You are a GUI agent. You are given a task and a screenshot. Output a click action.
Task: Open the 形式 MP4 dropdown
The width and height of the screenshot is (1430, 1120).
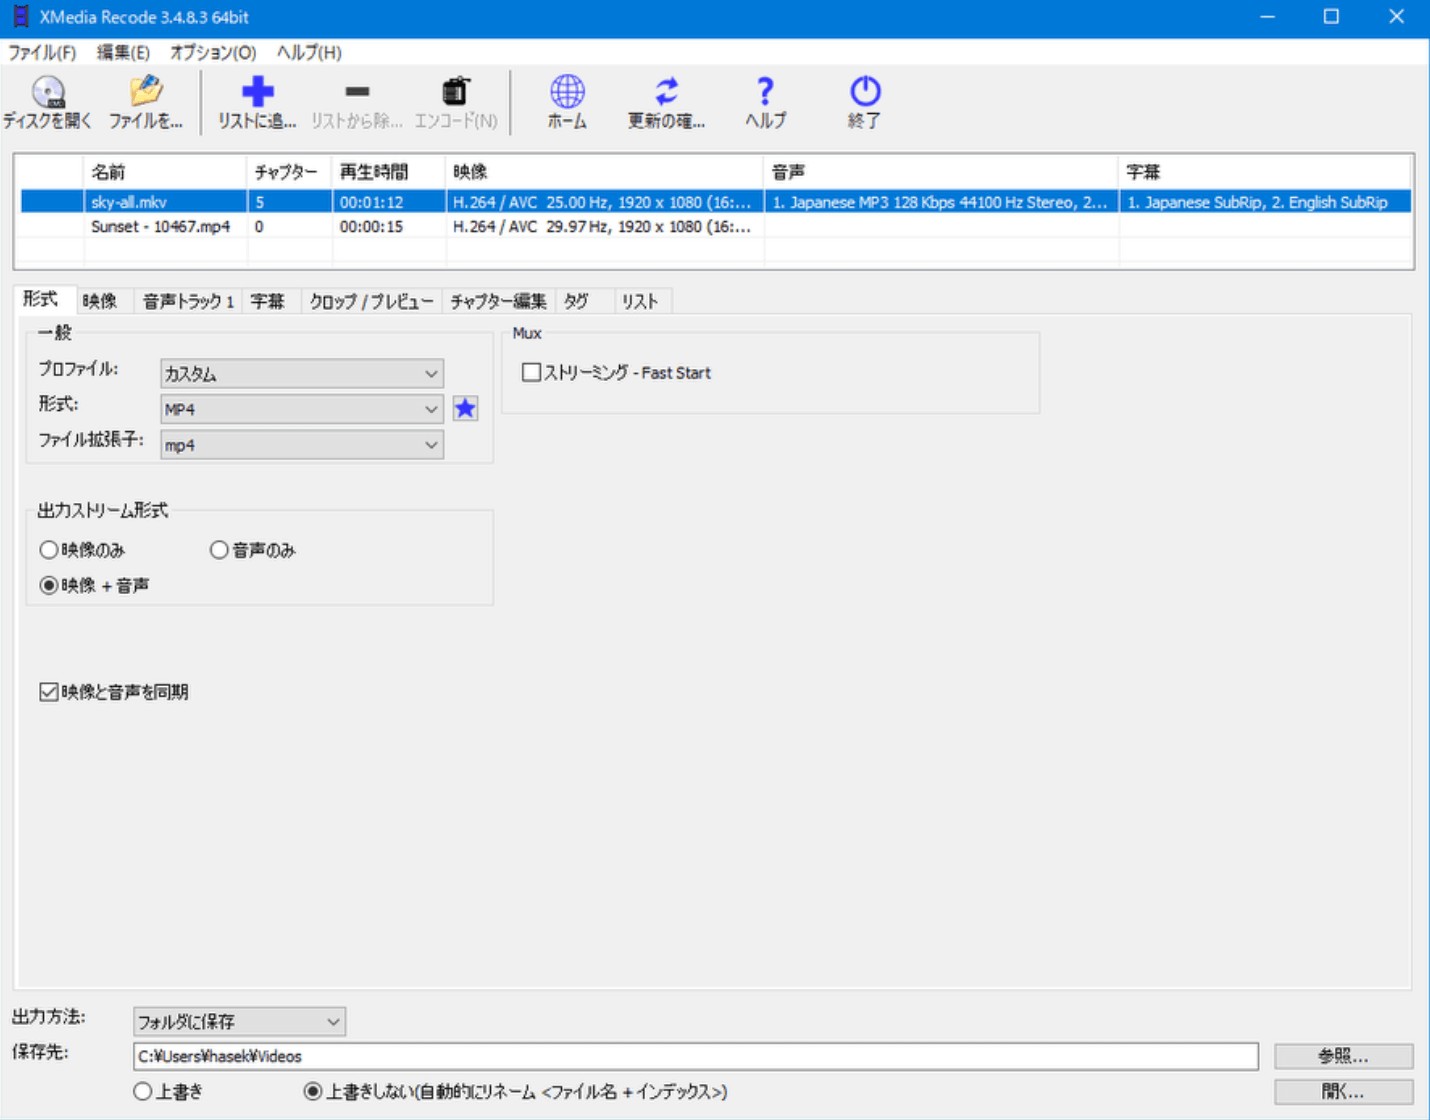point(302,409)
